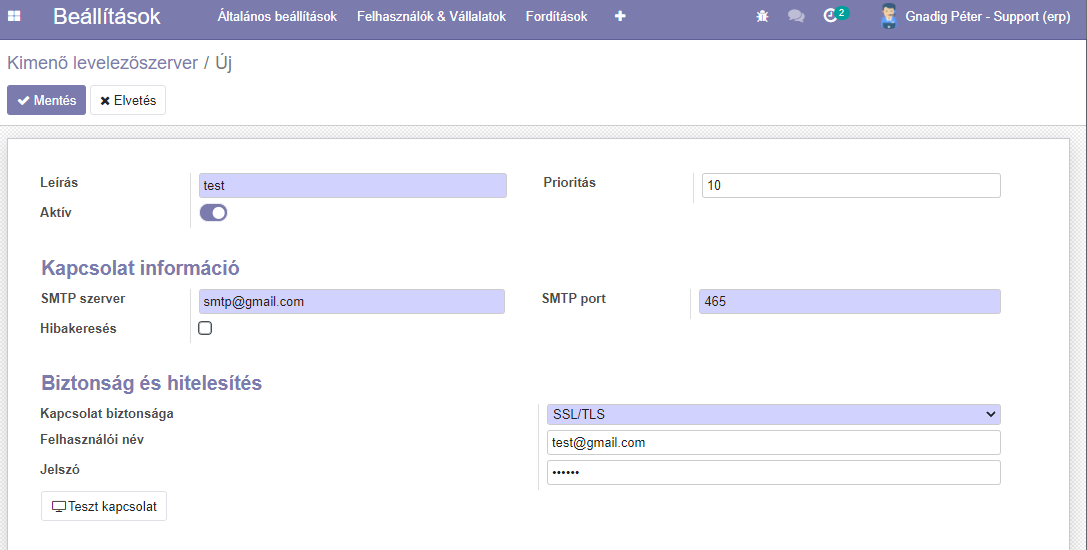Enable the Hibakeresés checkbox

(x=205, y=328)
